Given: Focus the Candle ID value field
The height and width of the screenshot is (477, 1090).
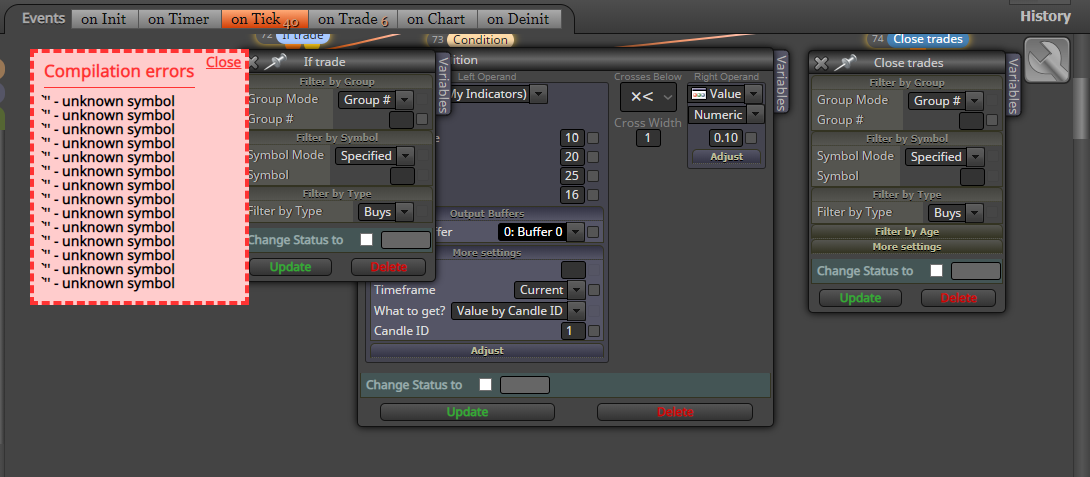Looking at the screenshot, I should pyautogui.click(x=574, y=331).
